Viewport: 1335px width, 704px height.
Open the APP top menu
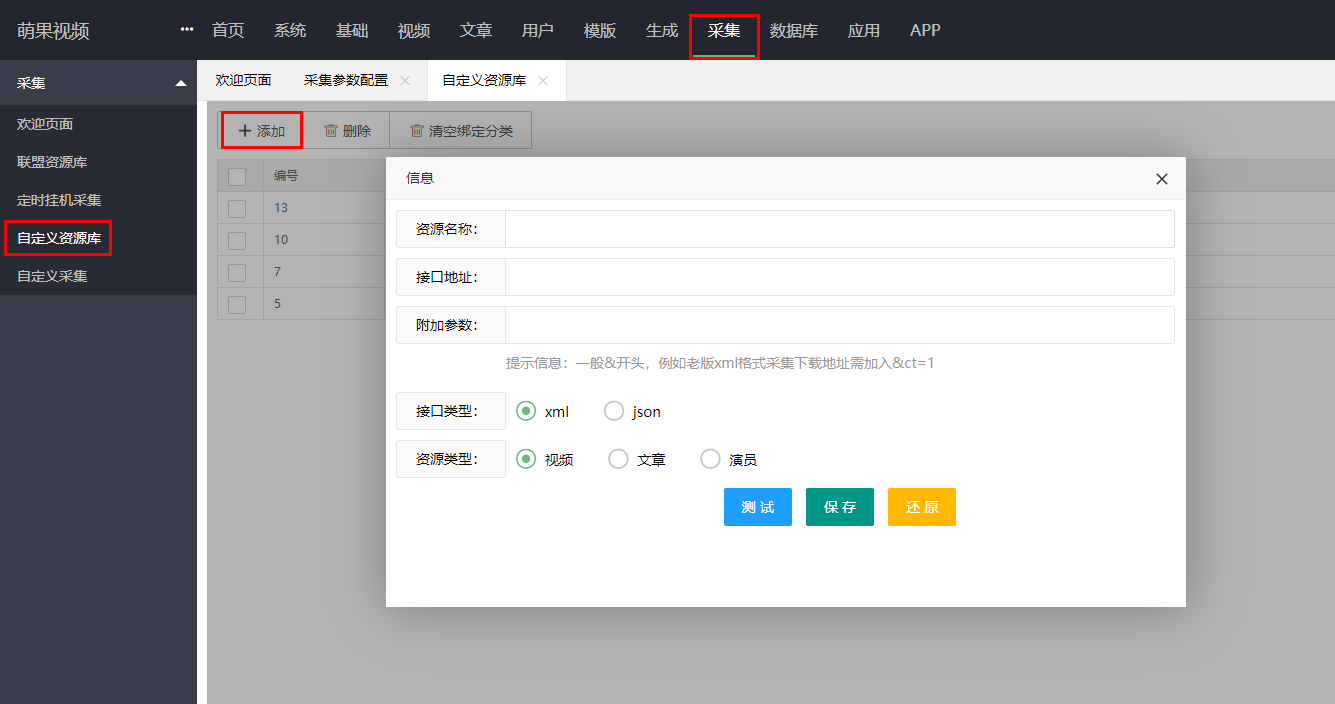[x=925, y=30]
